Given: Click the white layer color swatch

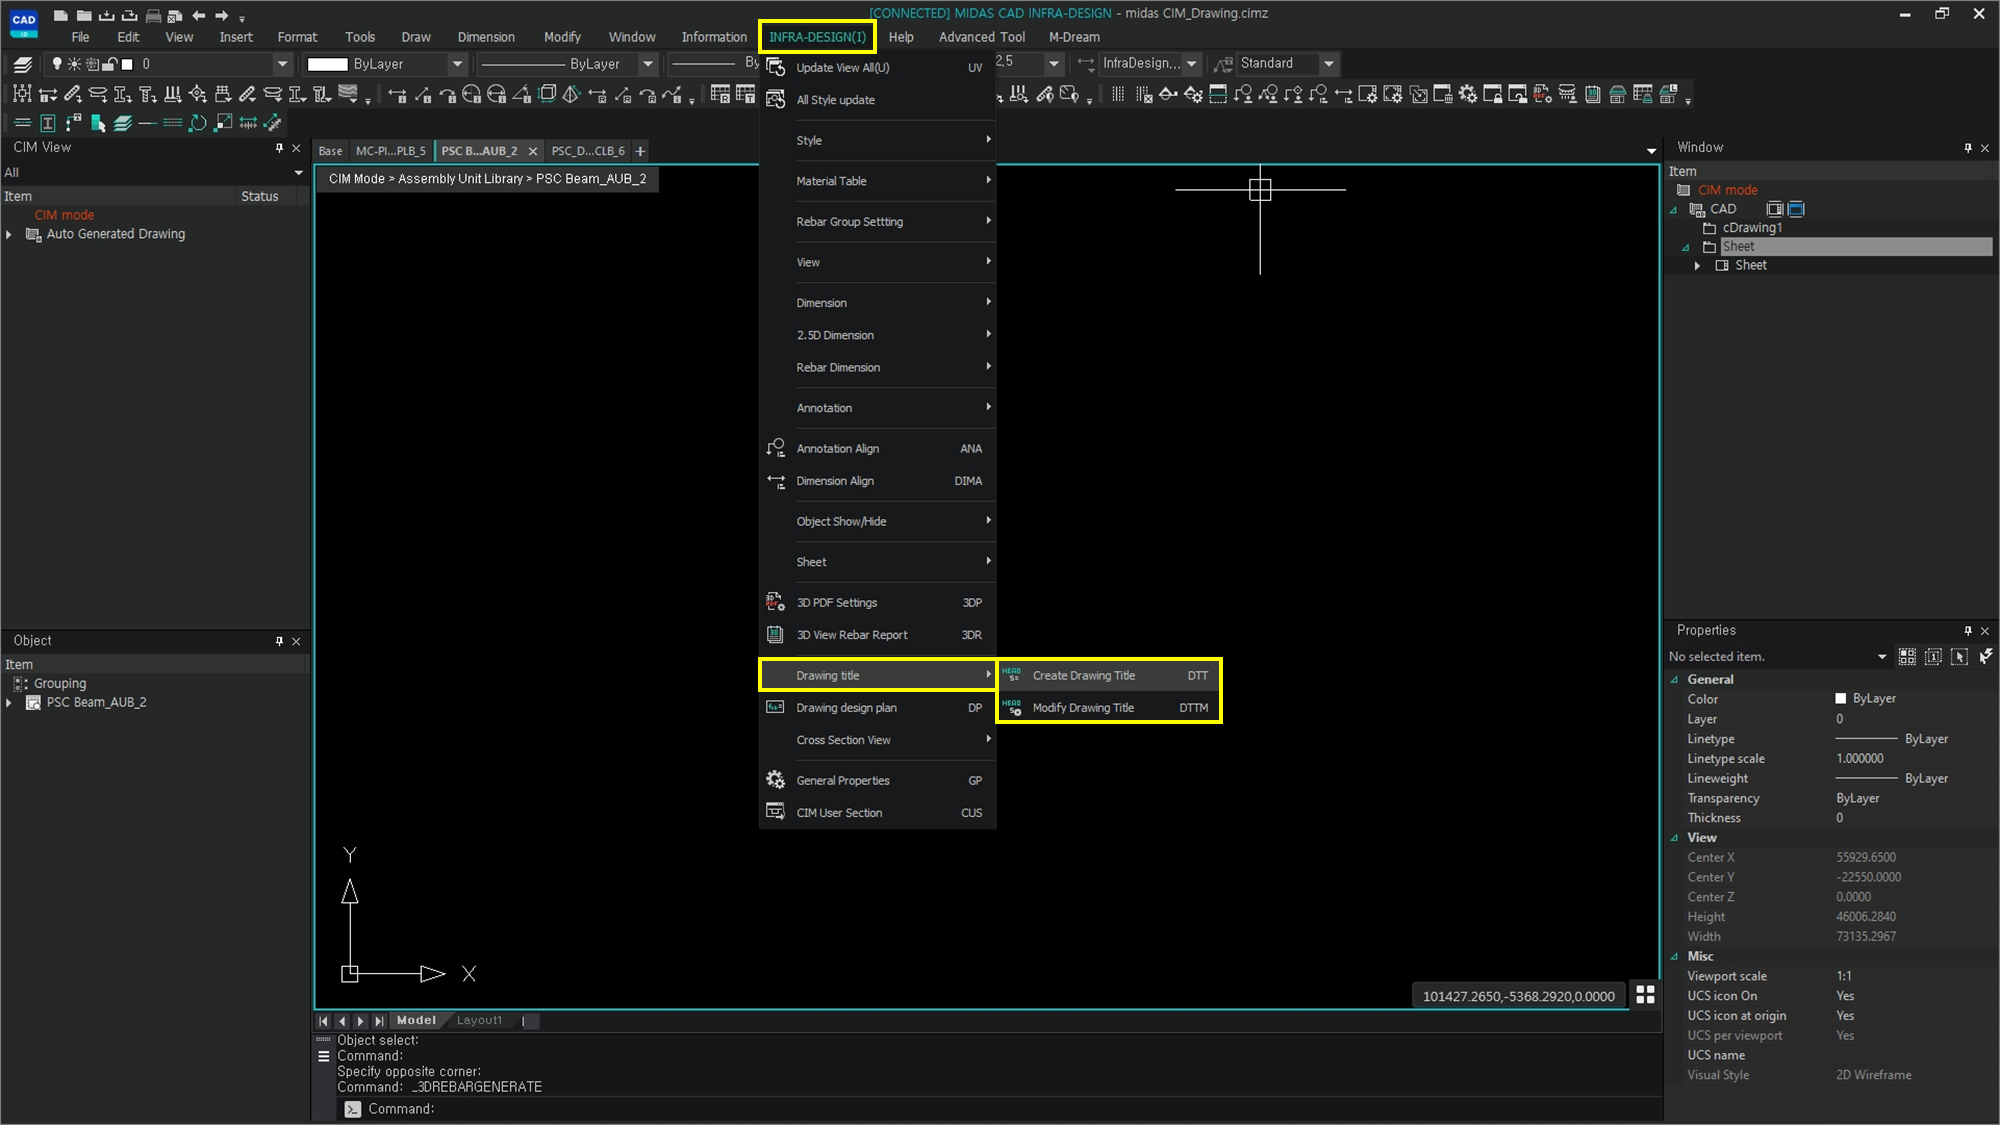Looking at the screenshot, I should point(127,64).
